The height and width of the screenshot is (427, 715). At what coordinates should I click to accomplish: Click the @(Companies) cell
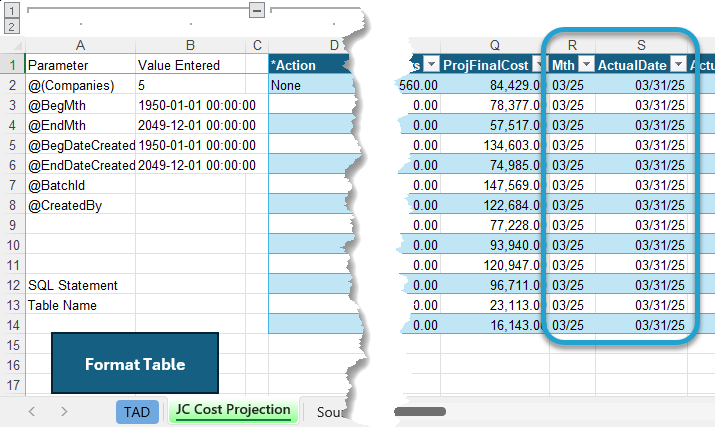(x=81, y=85)
